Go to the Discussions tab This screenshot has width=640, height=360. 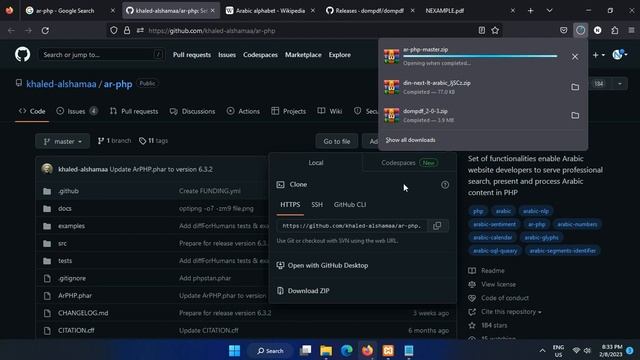point(192,111)
